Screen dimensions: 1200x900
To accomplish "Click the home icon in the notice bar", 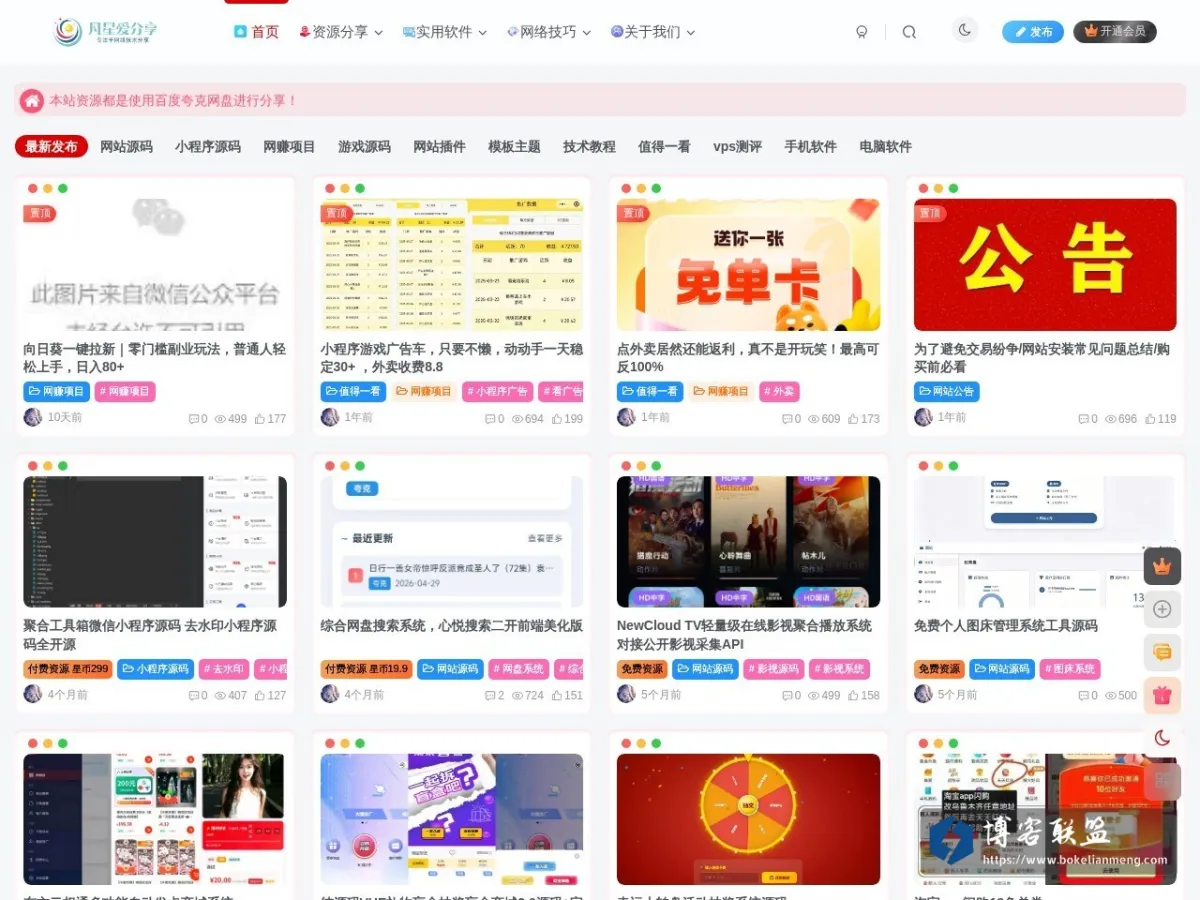I will coord(32,100).
